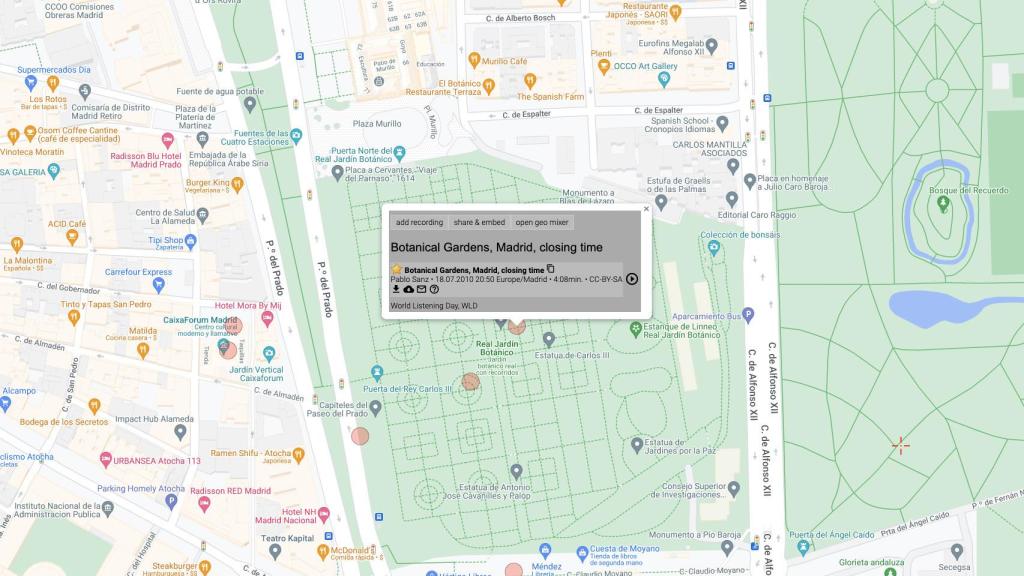Click the Eurofins Megalab Alfonso XII pin
The image size is (1024, 576).
tap(712, 46)
